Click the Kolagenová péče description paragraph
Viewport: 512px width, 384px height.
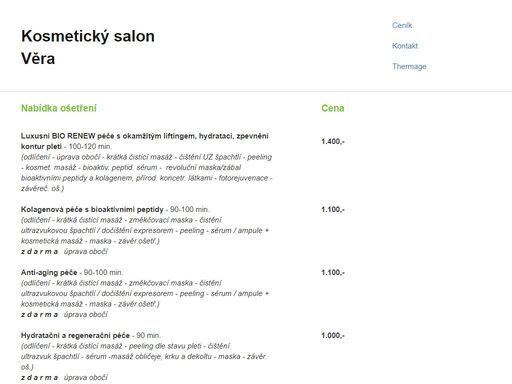(x=145, y=230)
